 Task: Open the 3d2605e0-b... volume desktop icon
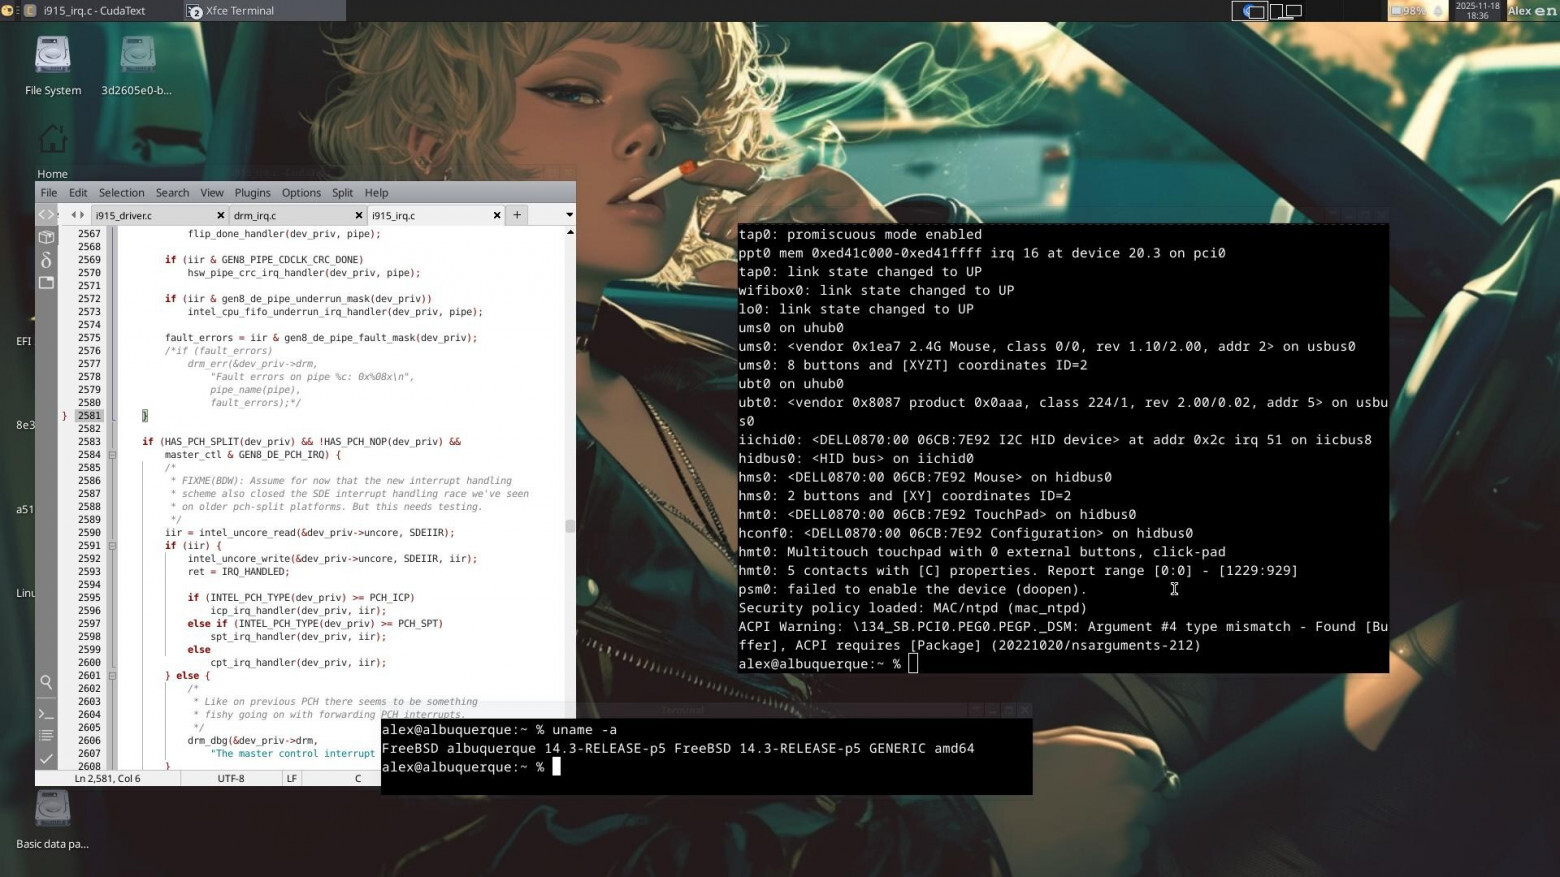pyautogui.click(x=137, y=66)
